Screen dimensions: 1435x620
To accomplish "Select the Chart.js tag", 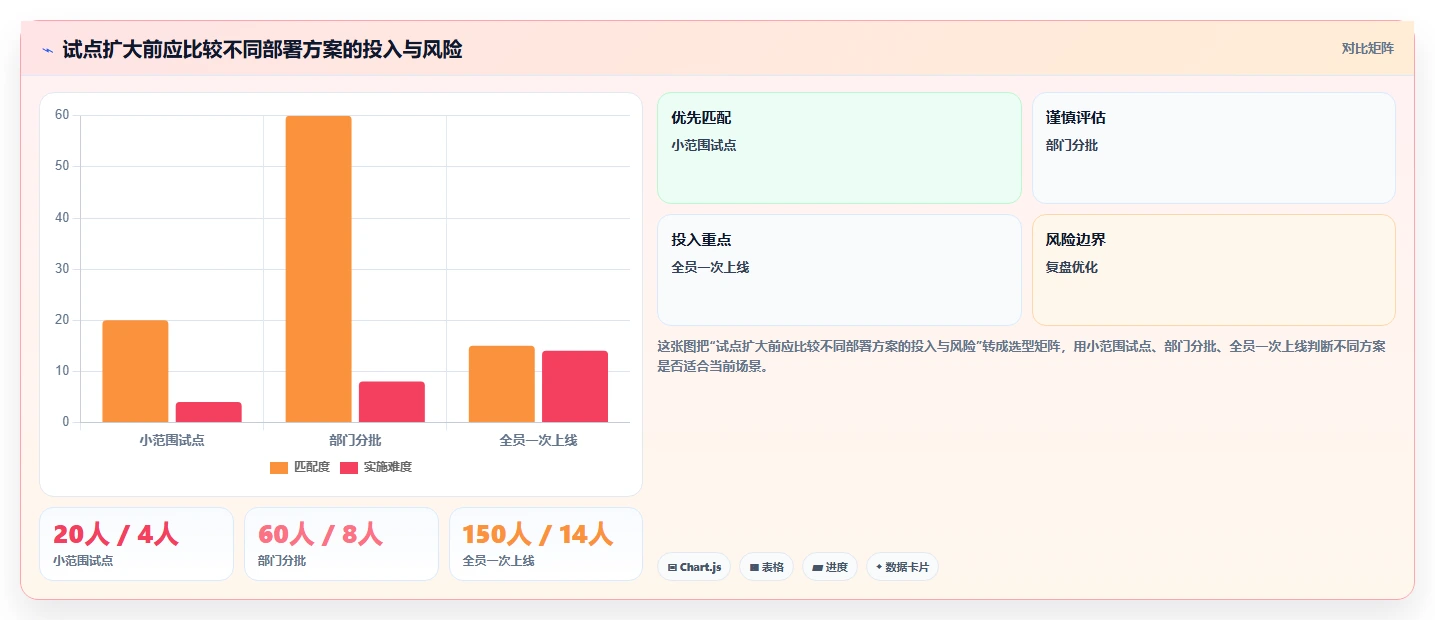I will coord(694,567).
